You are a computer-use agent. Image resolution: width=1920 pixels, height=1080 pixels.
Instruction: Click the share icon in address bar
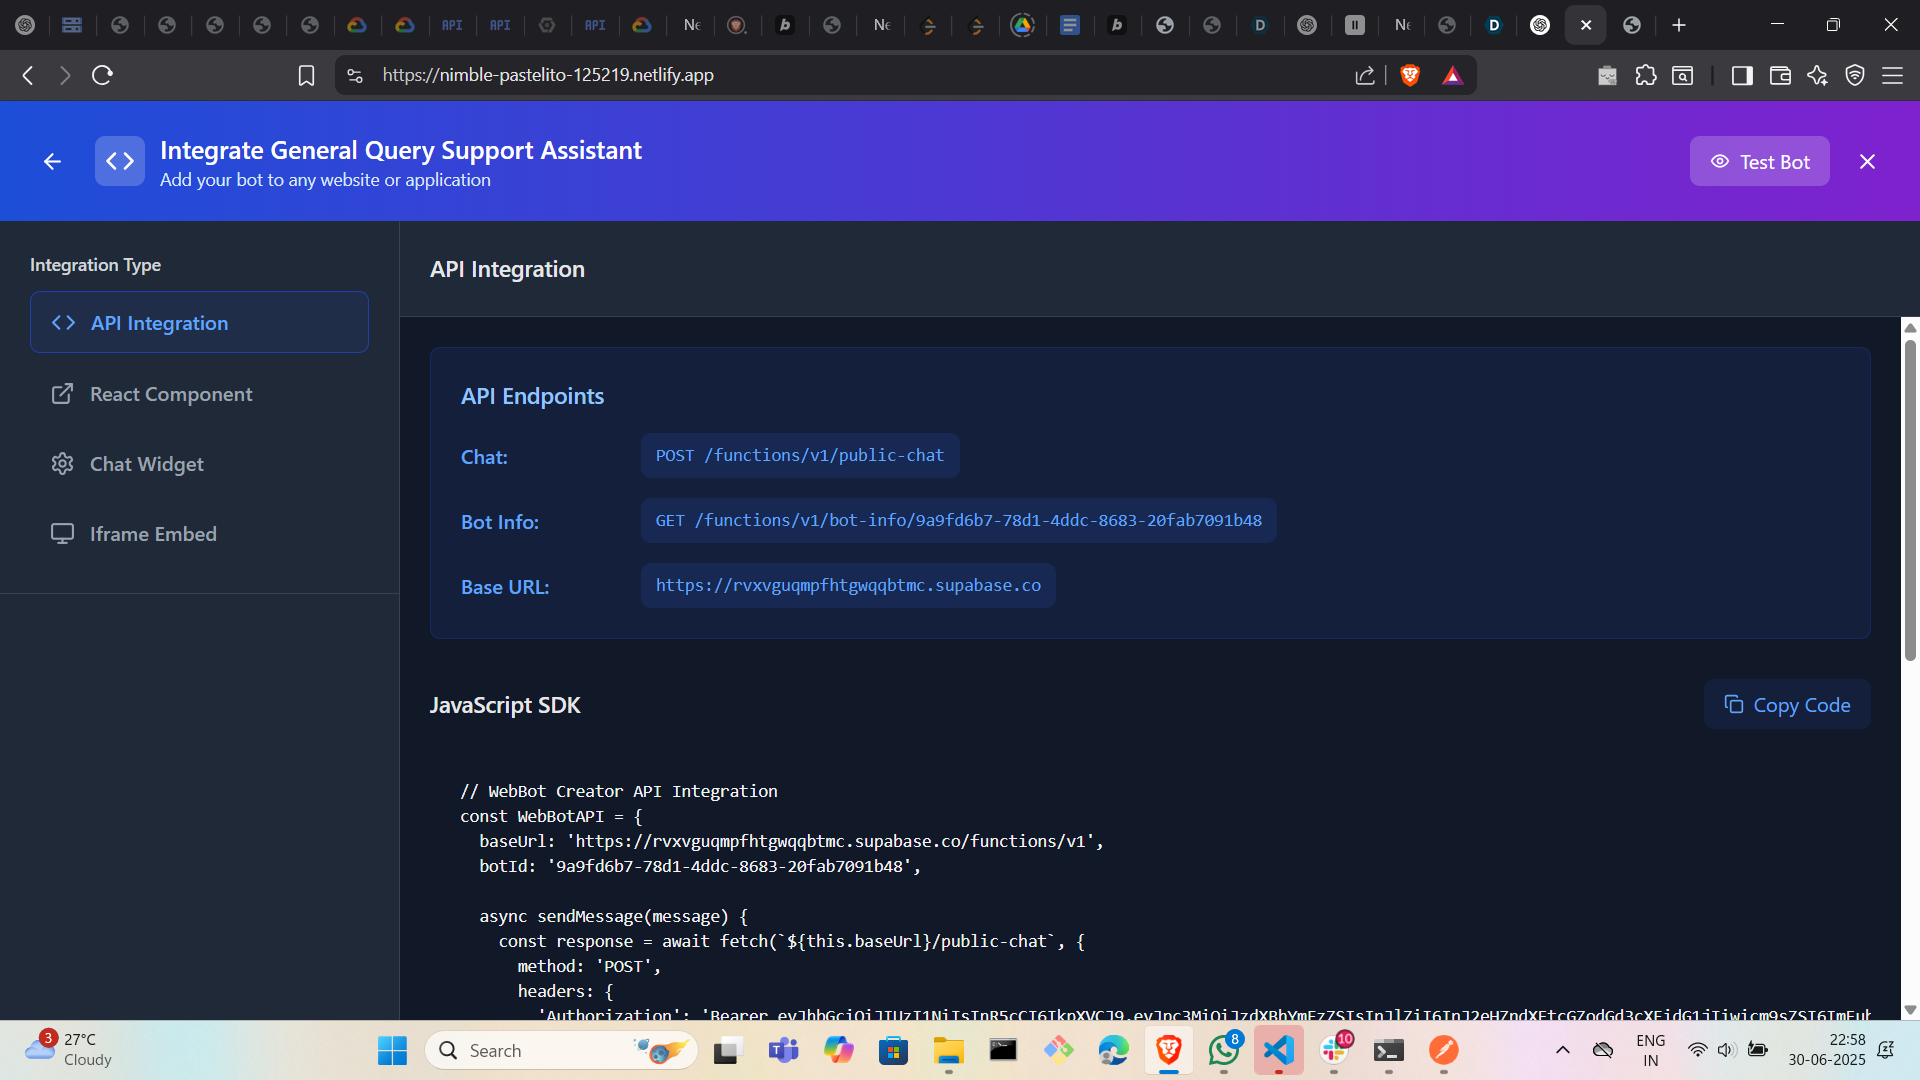(x=1364, y=75)
